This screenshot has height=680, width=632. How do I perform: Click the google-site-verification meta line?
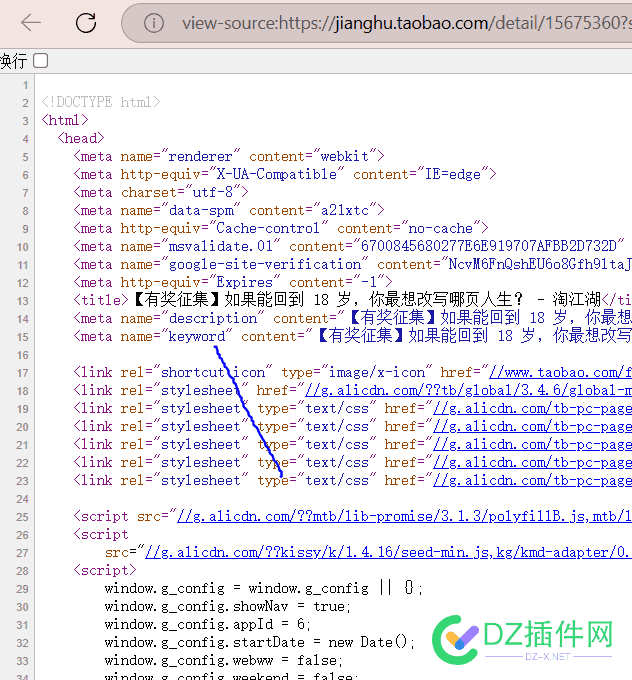pyautogui.click(x=352, y=265)
